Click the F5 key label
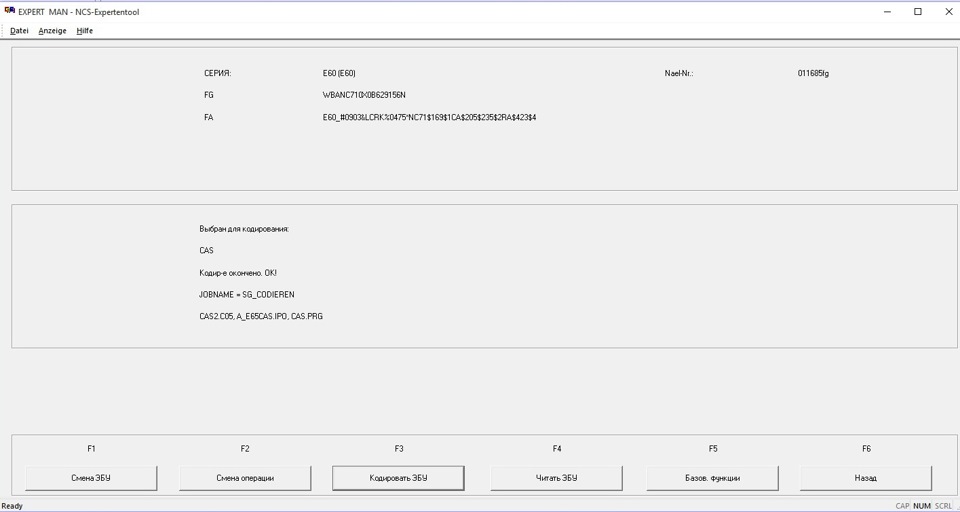This screenshot has width=960, height=512. tap(713, 449)
